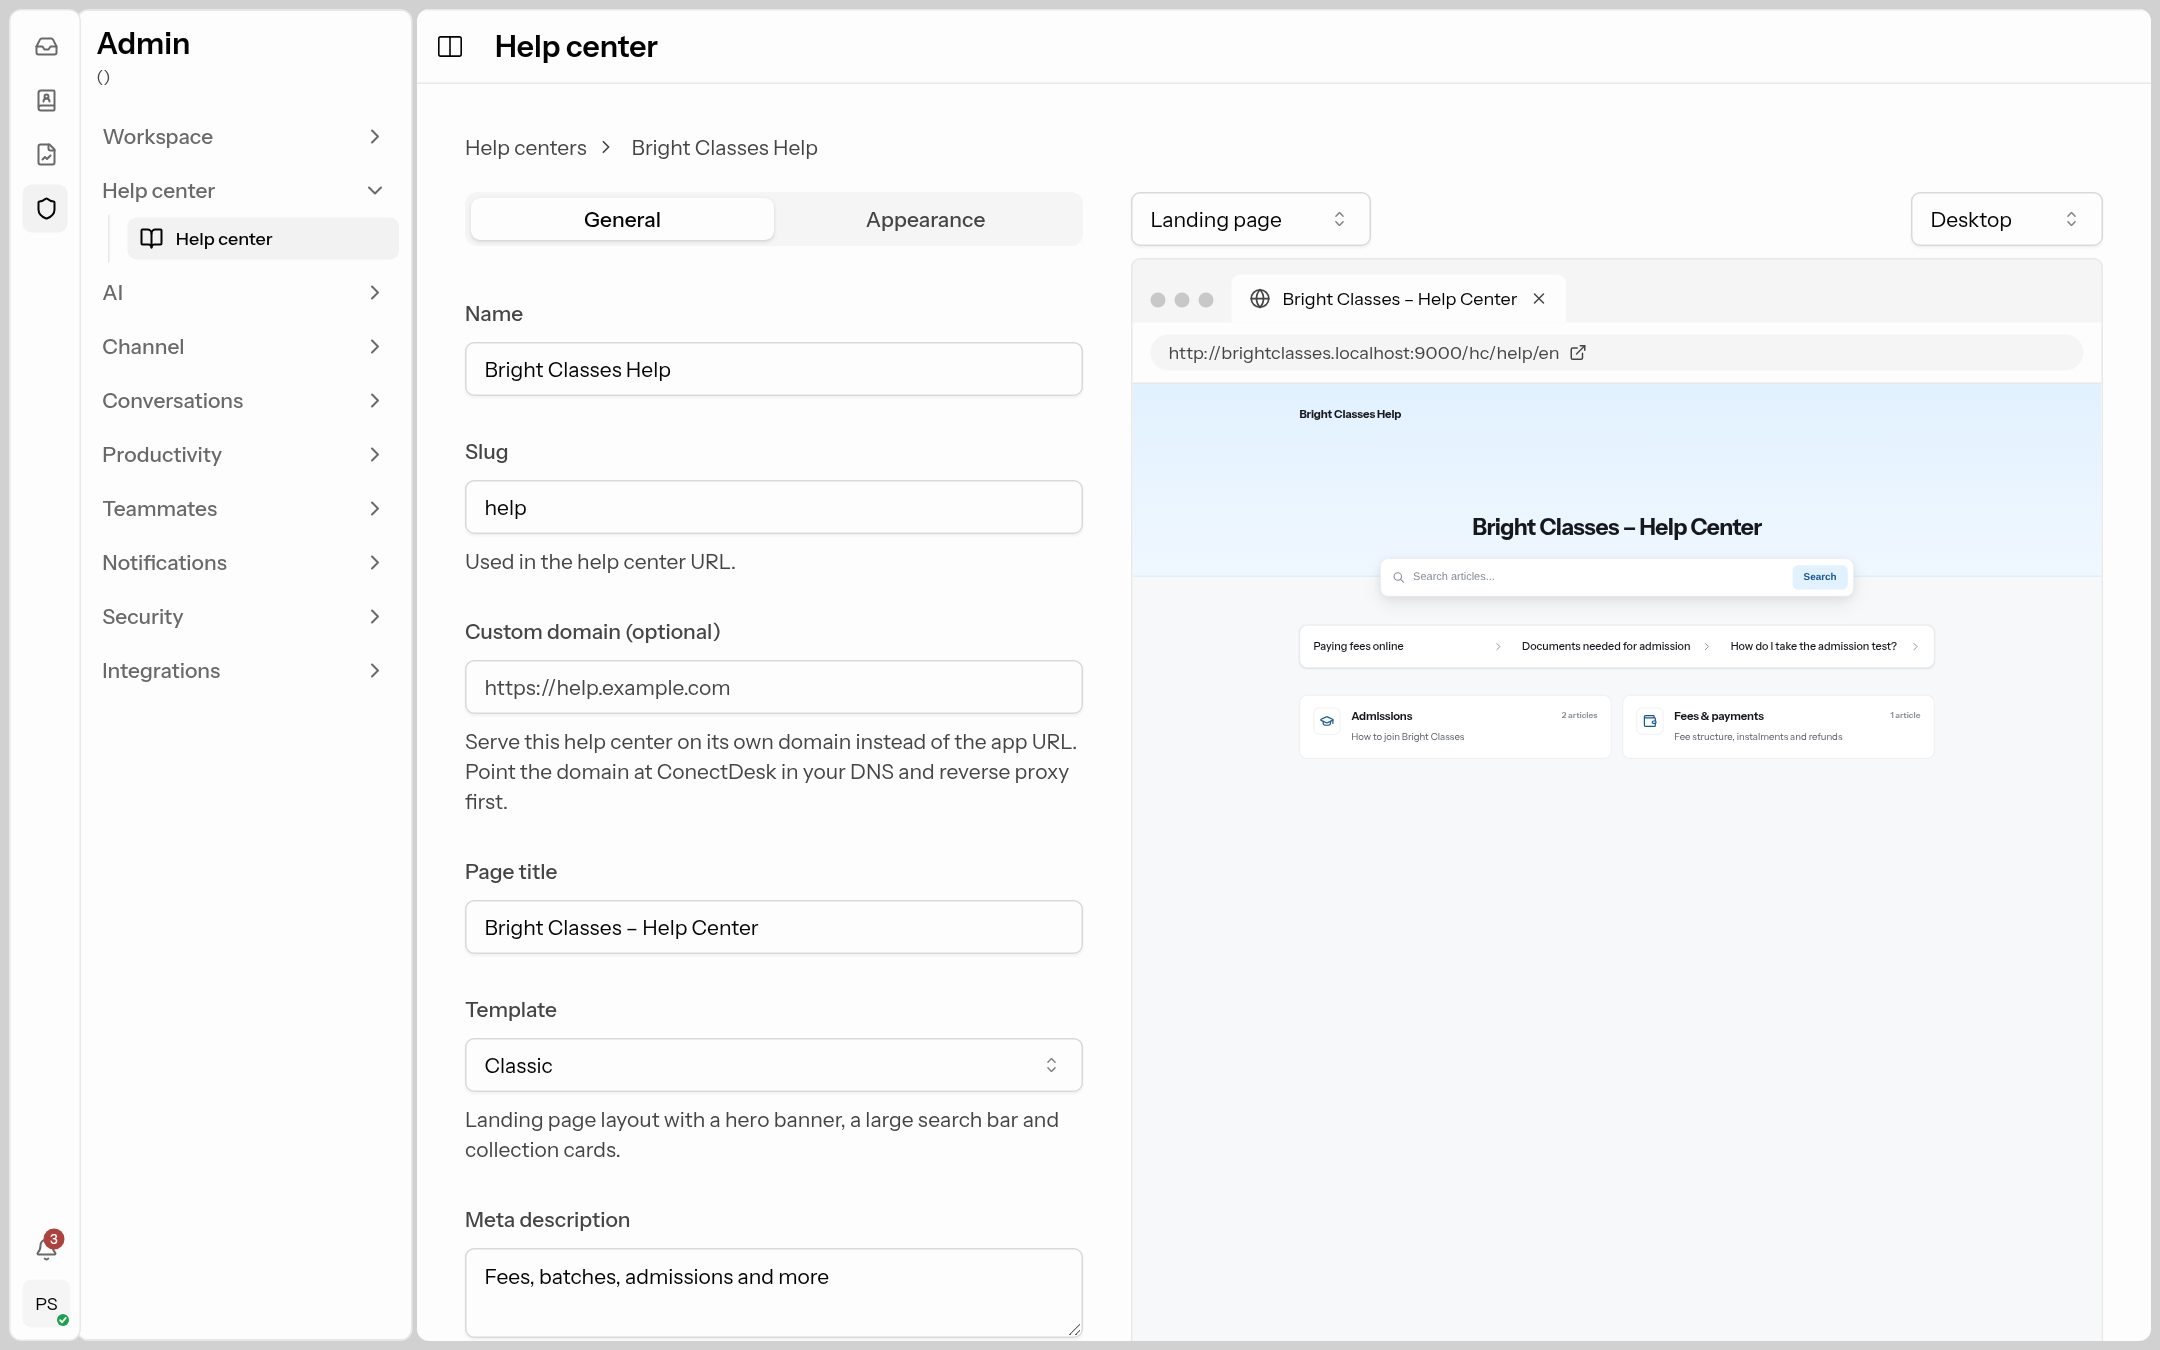Screen dimensions: 2160x1350
Task: Click the Slug input field
Action: [x=773, y=508]
